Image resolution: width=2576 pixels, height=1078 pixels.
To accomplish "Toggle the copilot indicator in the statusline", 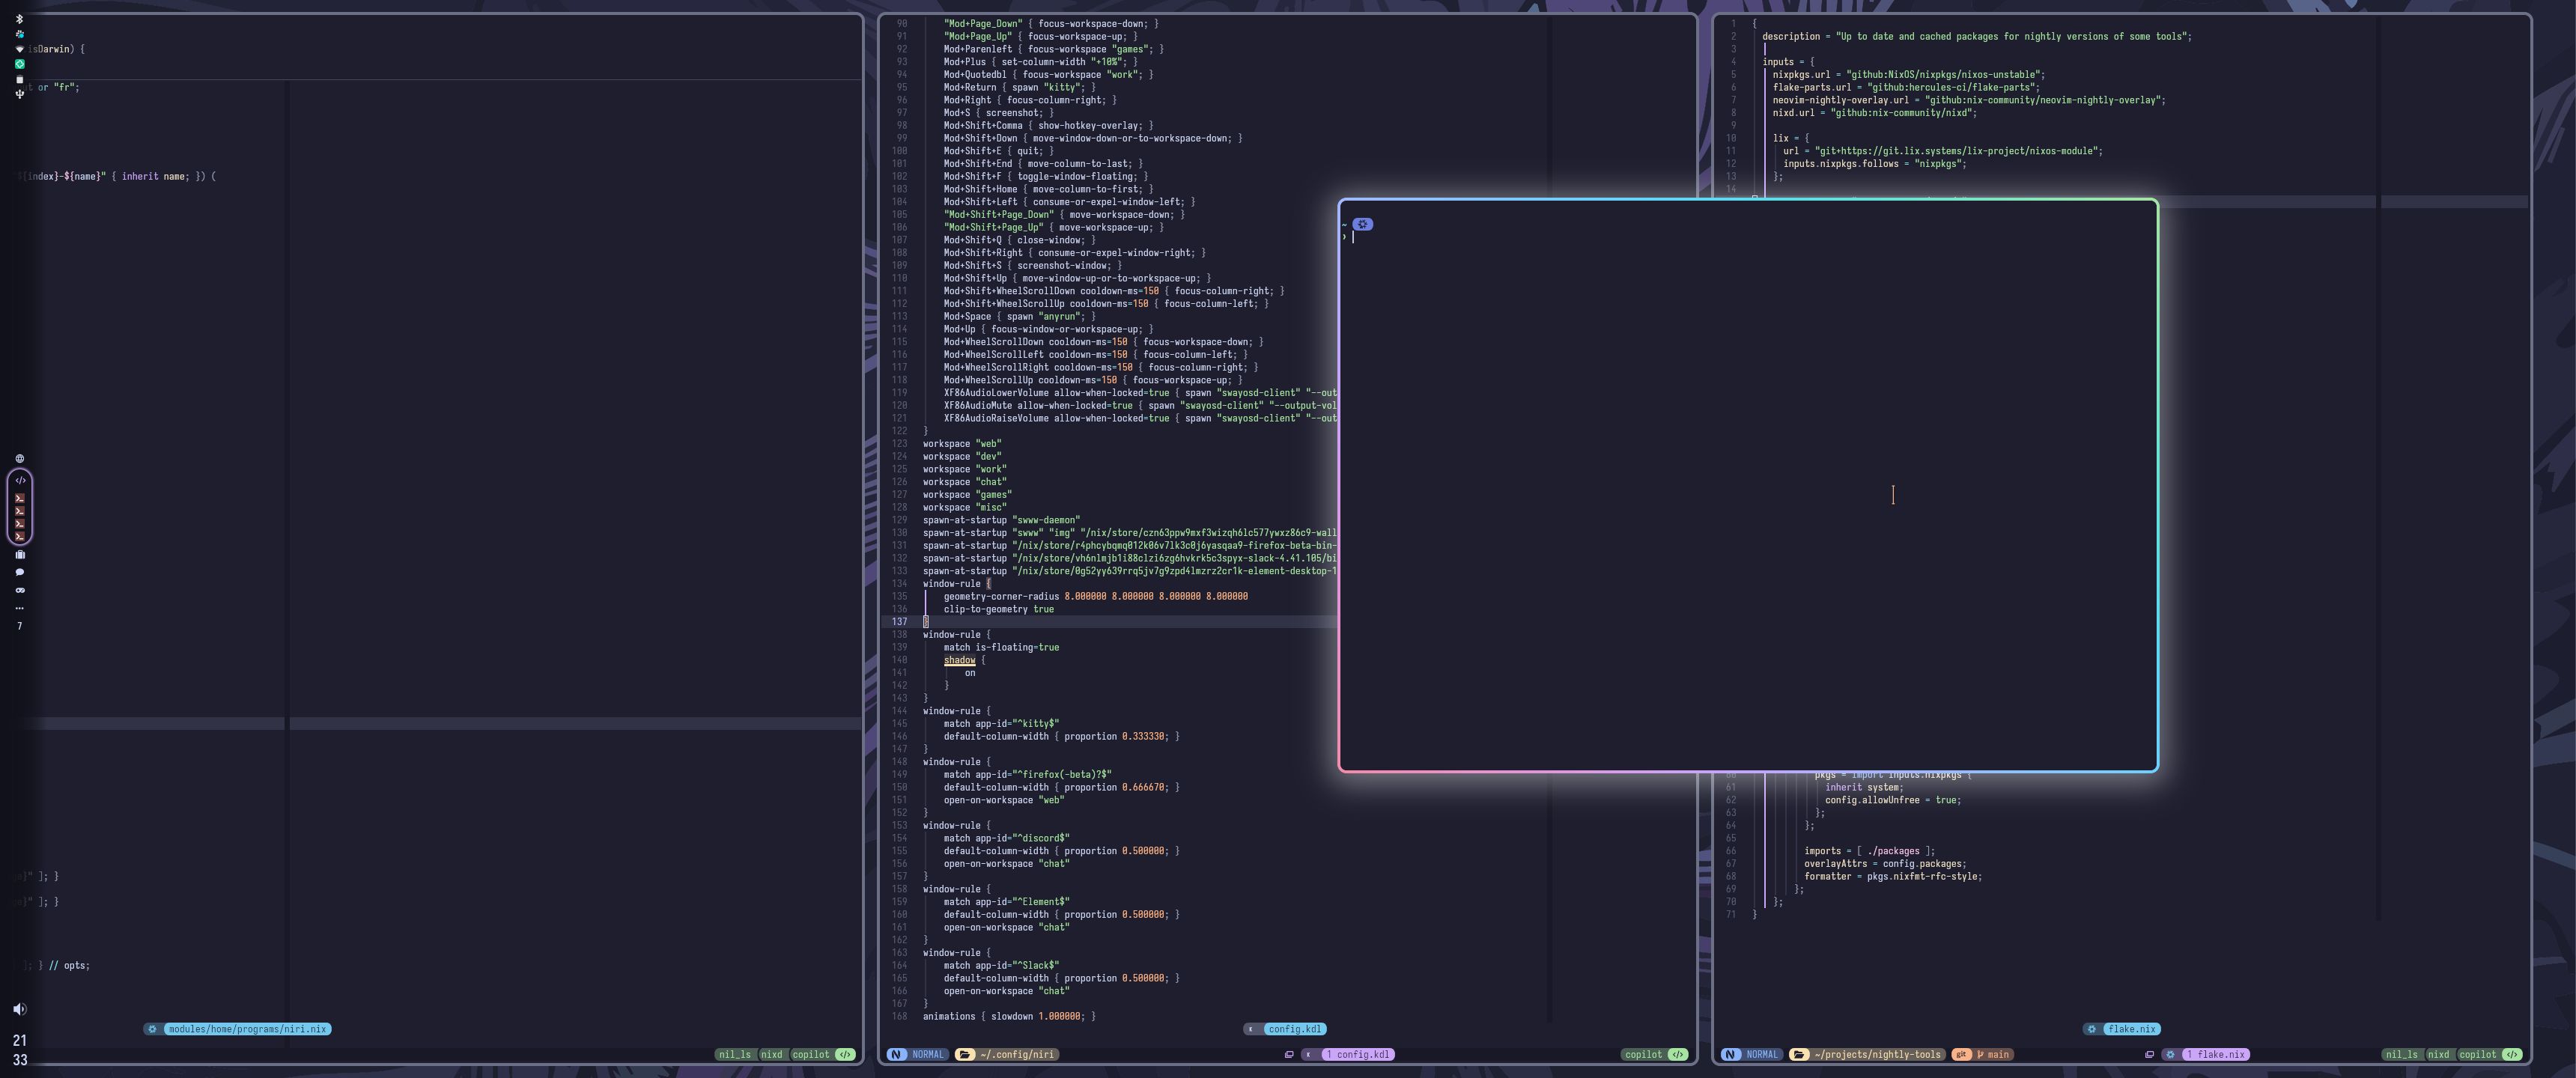I will click(x=1645, y=1054).
